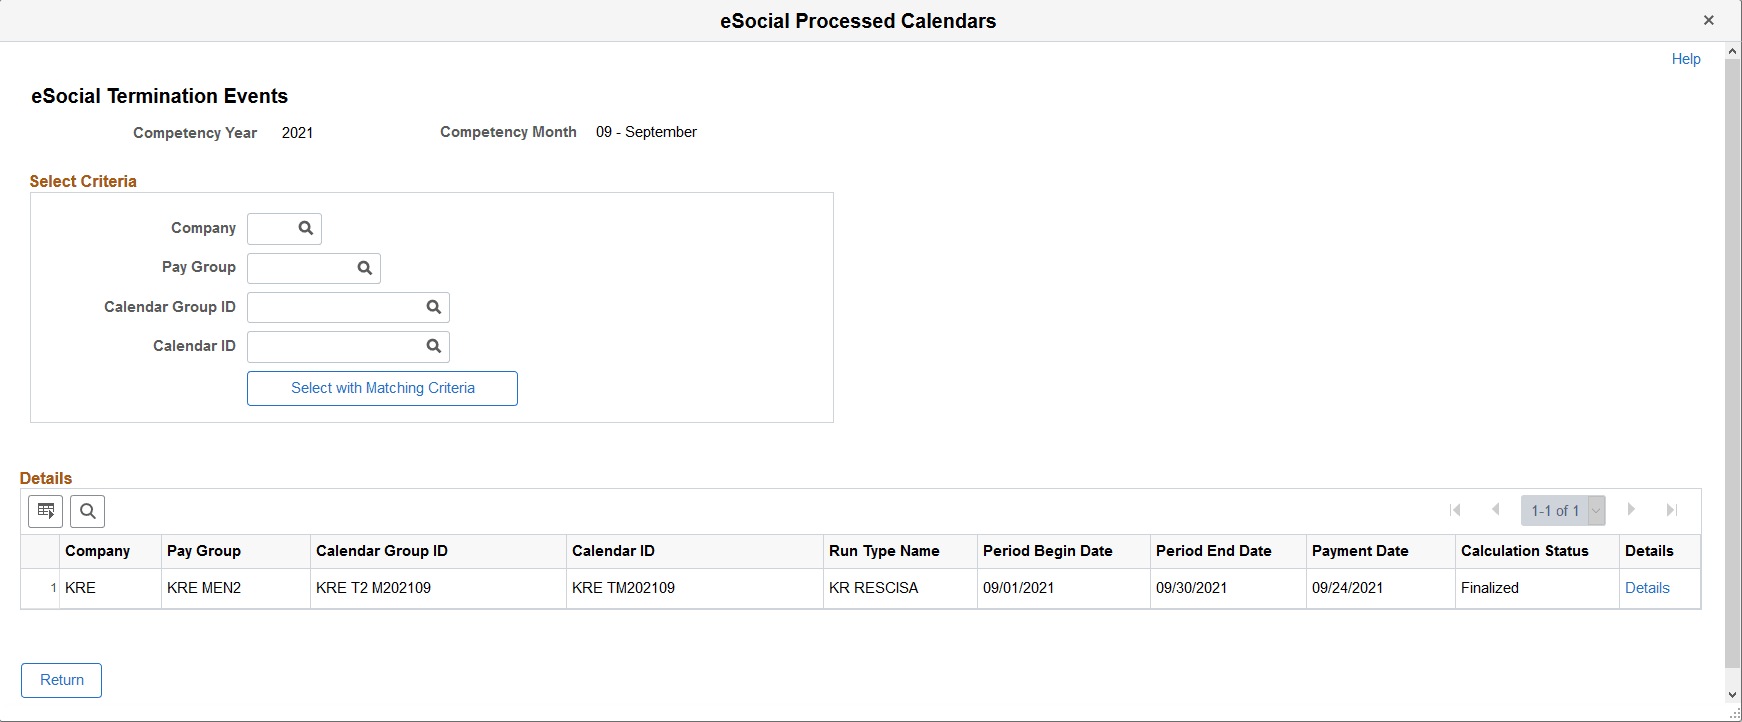Open the Calendar Group ID lookup magnifier
This screenshot has height=722, width=1742.
[433, 306]
